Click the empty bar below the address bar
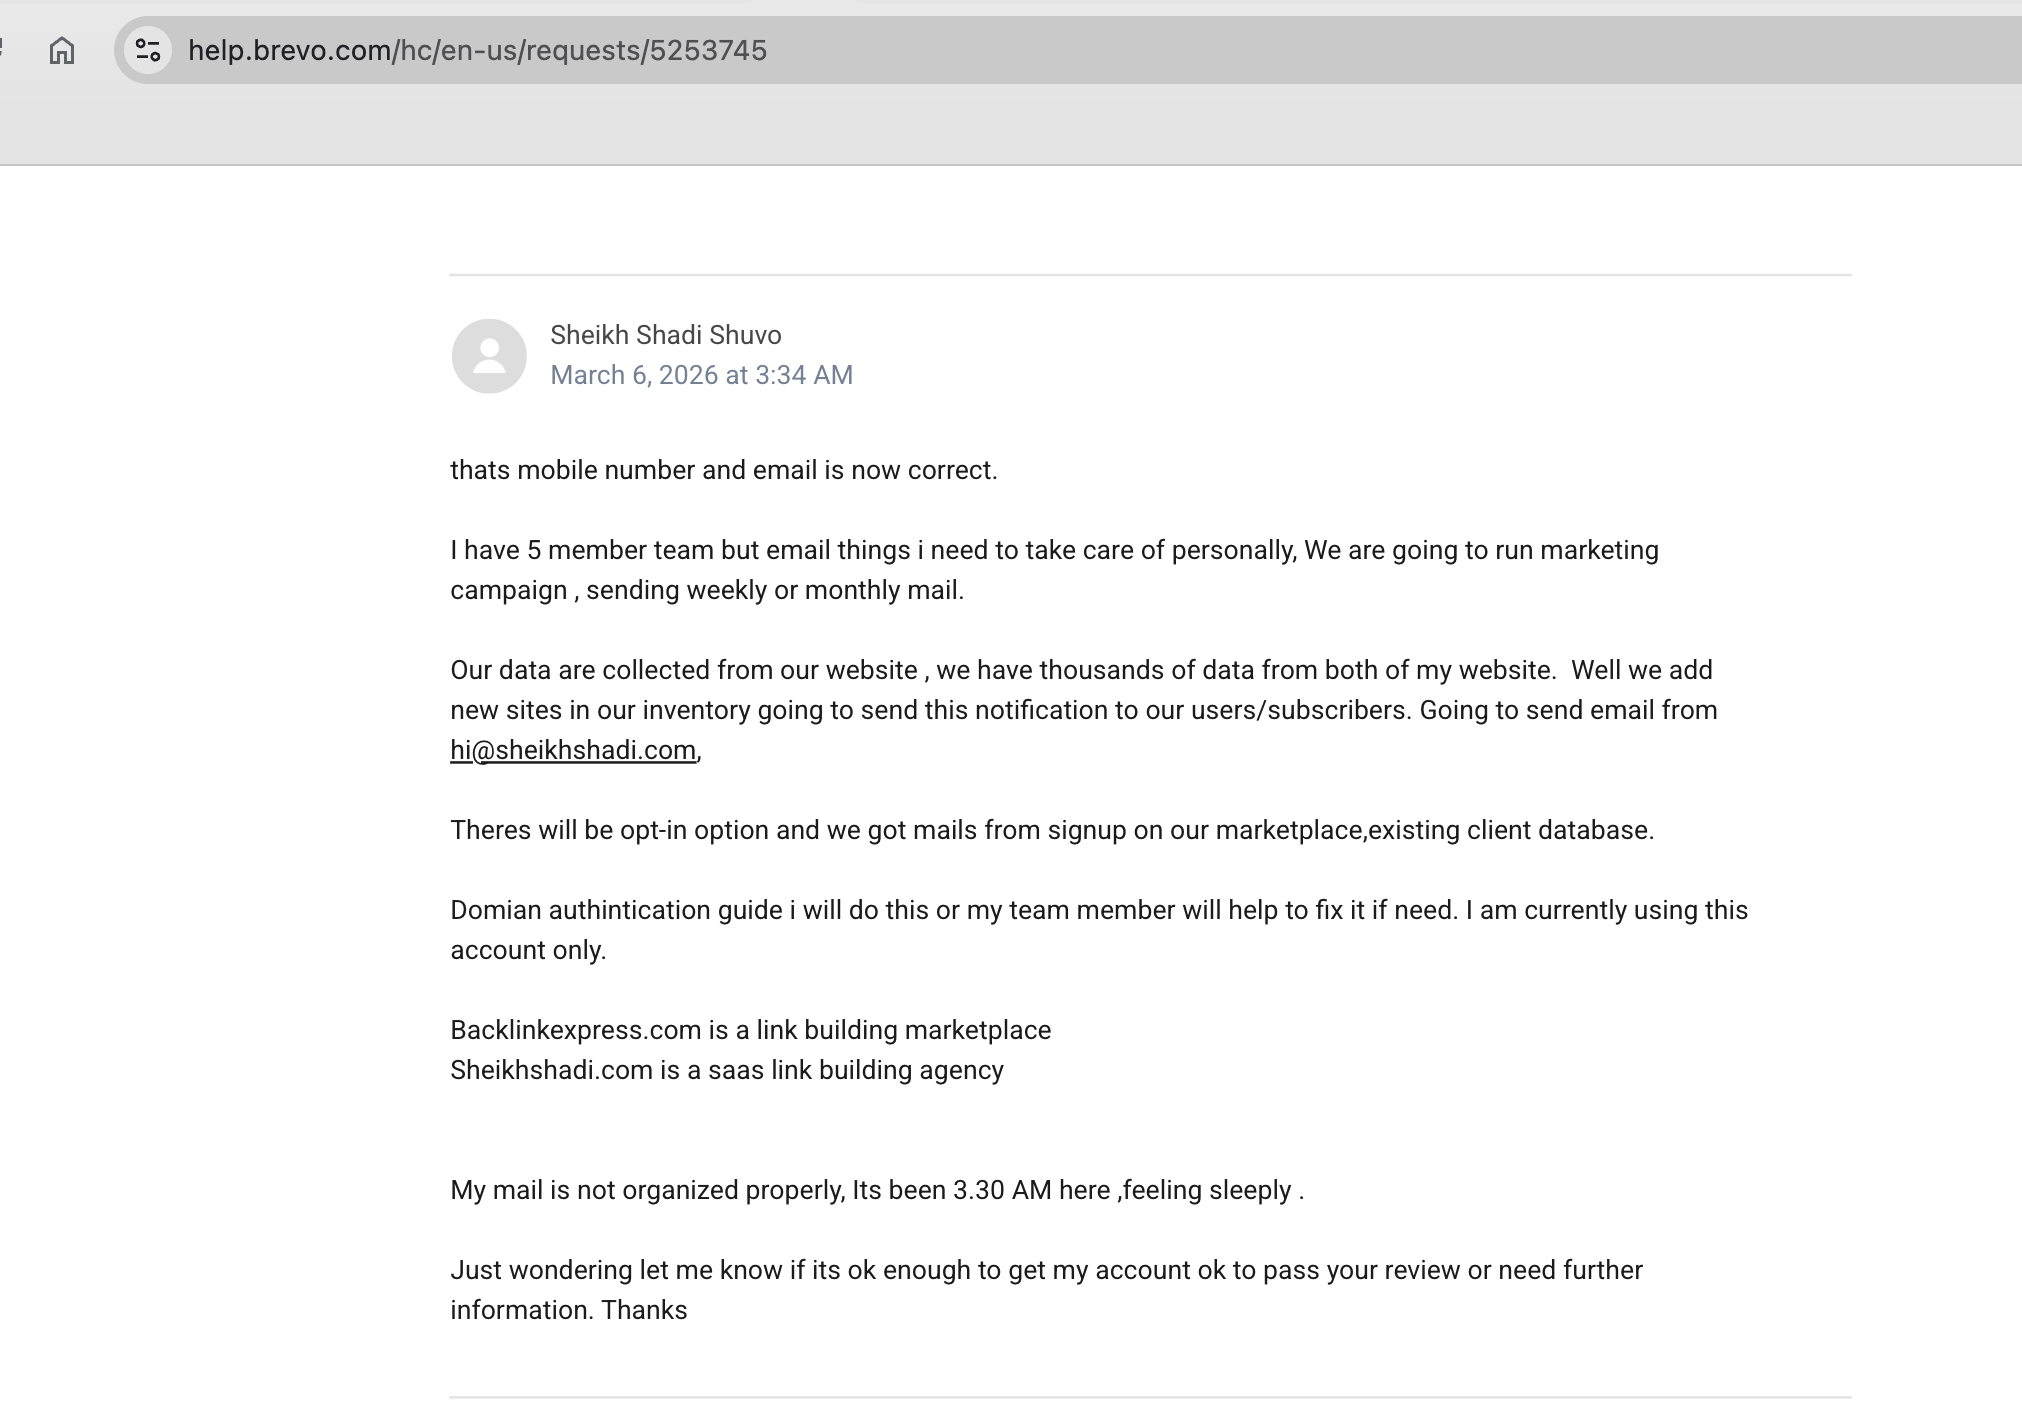 [1000, 125]
